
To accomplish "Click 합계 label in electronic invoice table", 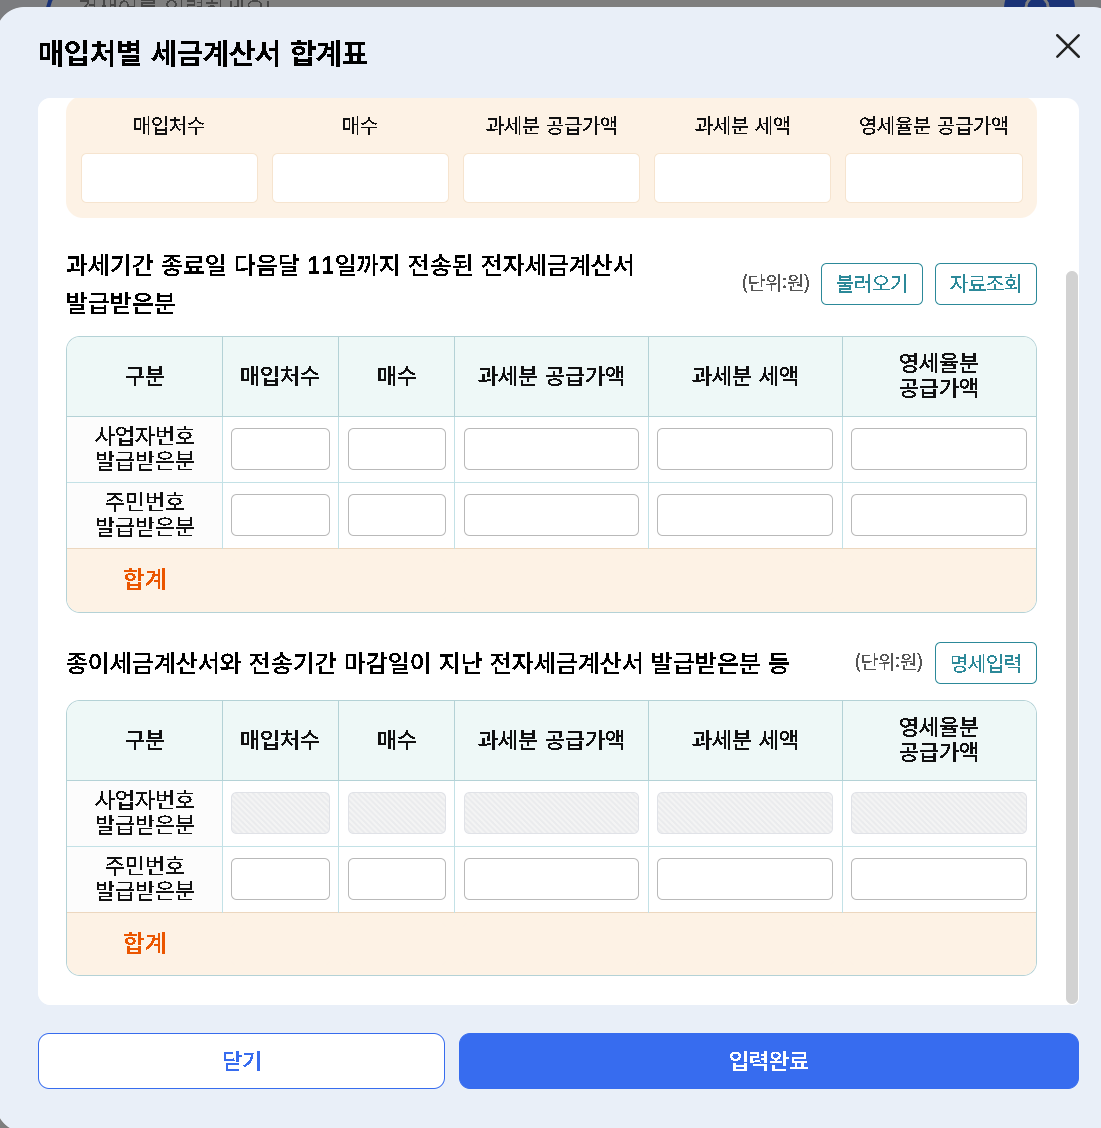I will (x=145, y=579).
